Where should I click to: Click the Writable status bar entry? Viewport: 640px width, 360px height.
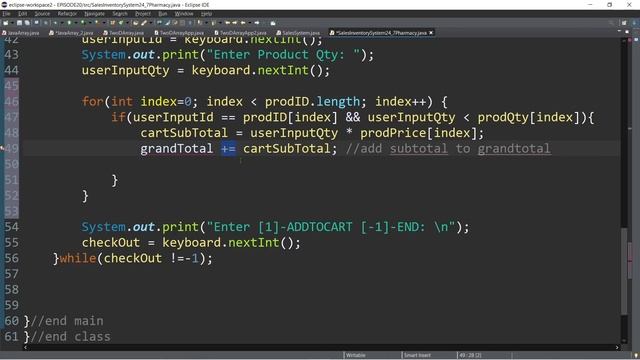click(356, 356)
